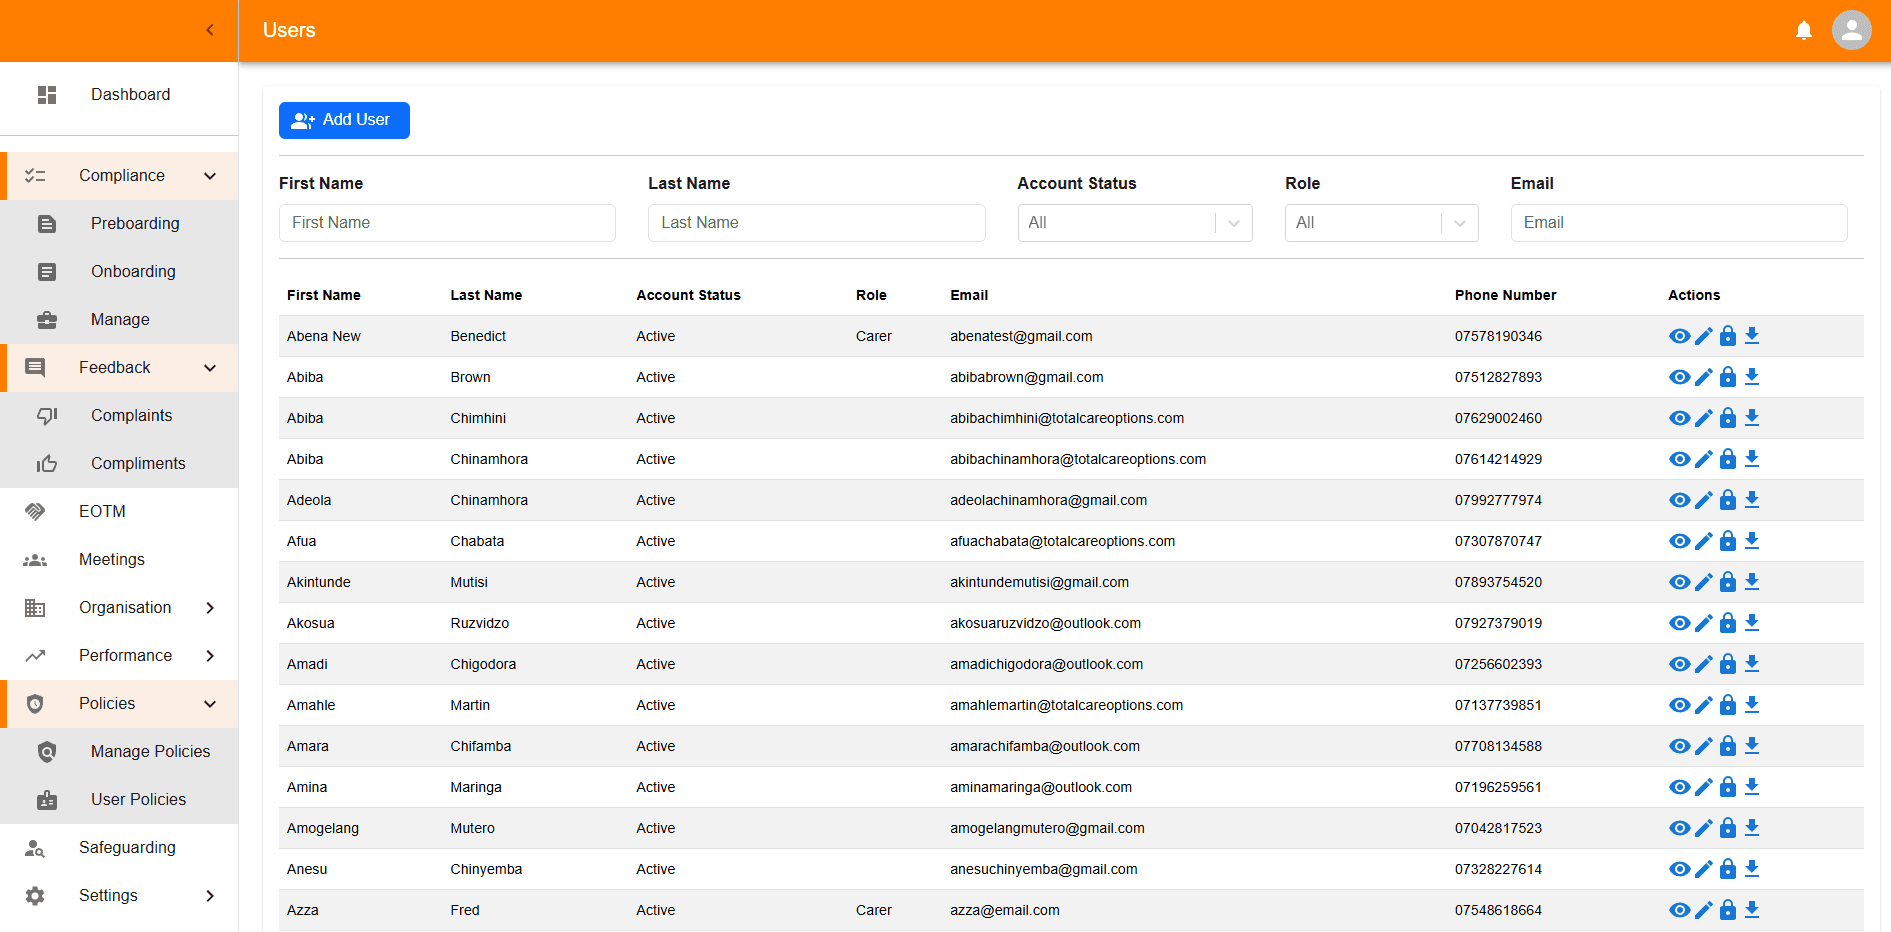Focus the First Name filter field
The image size is (1891, 932).
pos(447,223)
